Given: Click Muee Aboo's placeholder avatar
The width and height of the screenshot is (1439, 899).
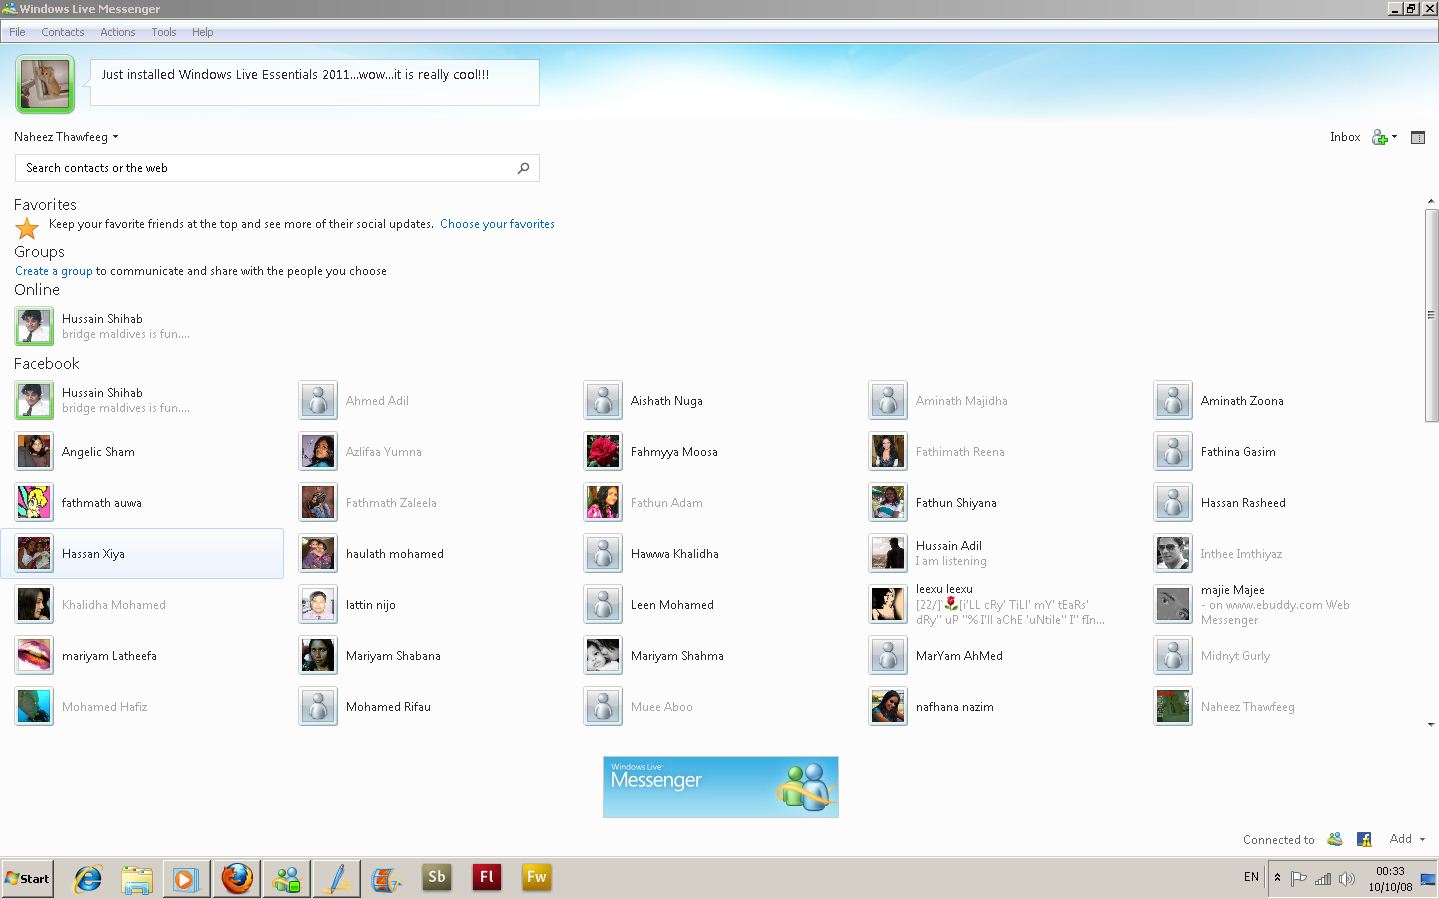Looking at the screenshot, I should [603, 707].
